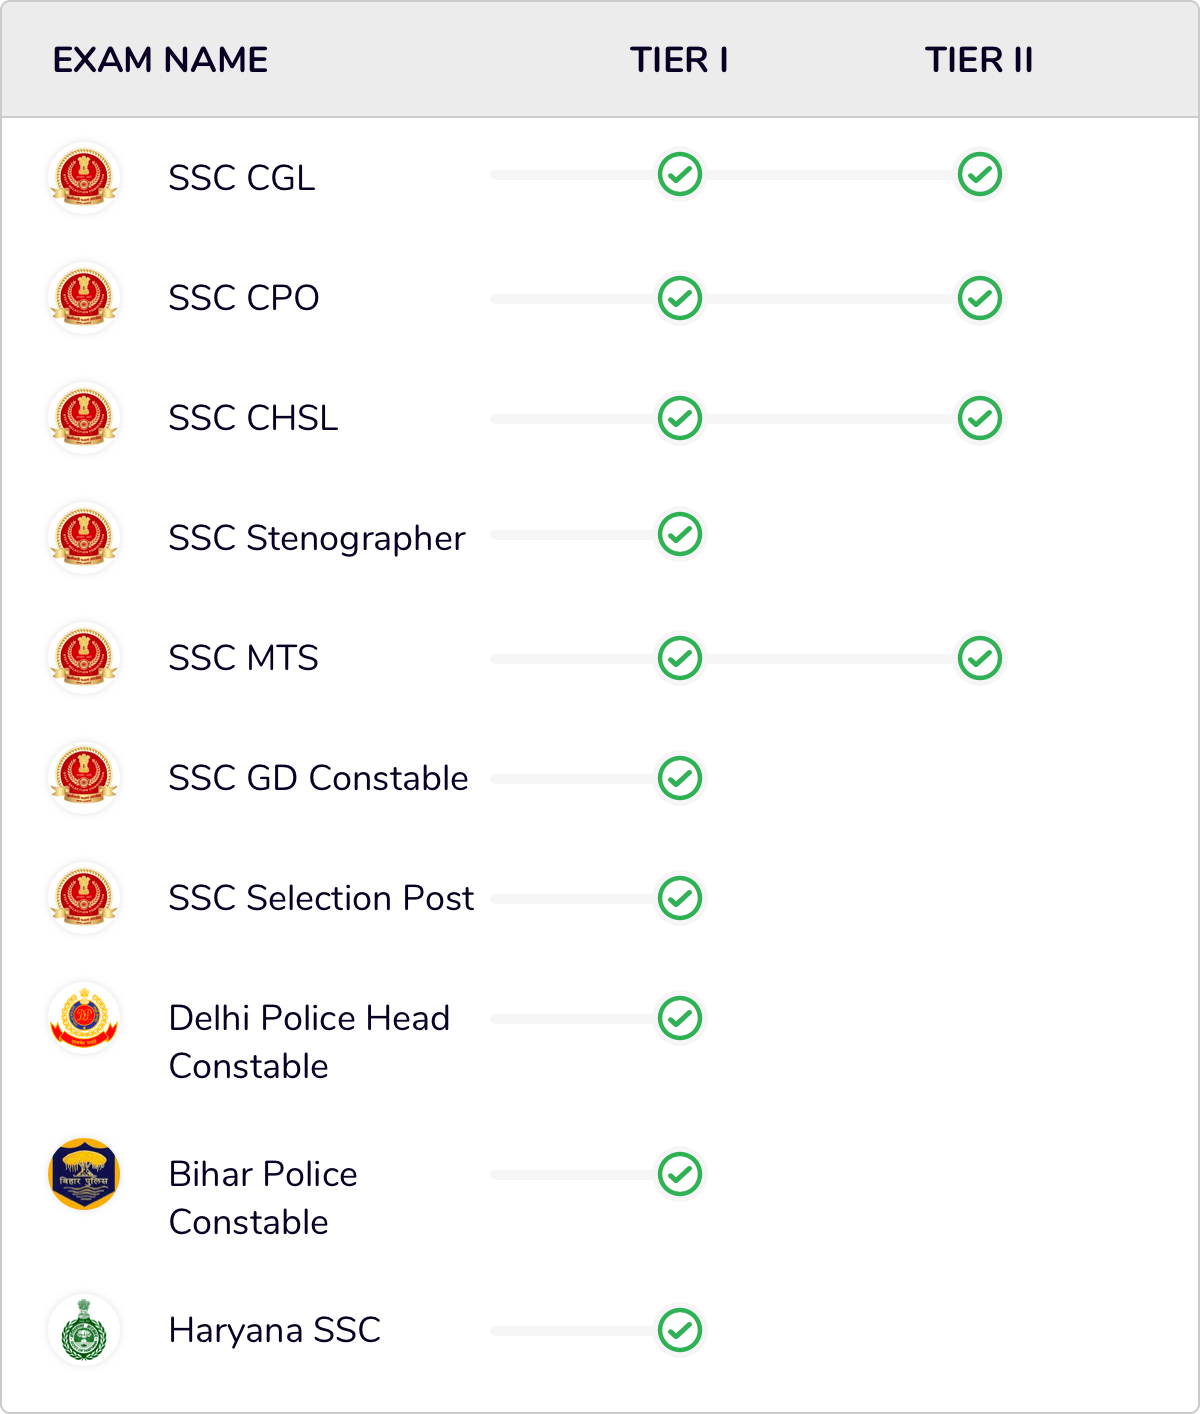Viewport: 1200px width, 1414px height.
Task: Open the SSC CHSL exam name link
Action: [x=253, y=418]
